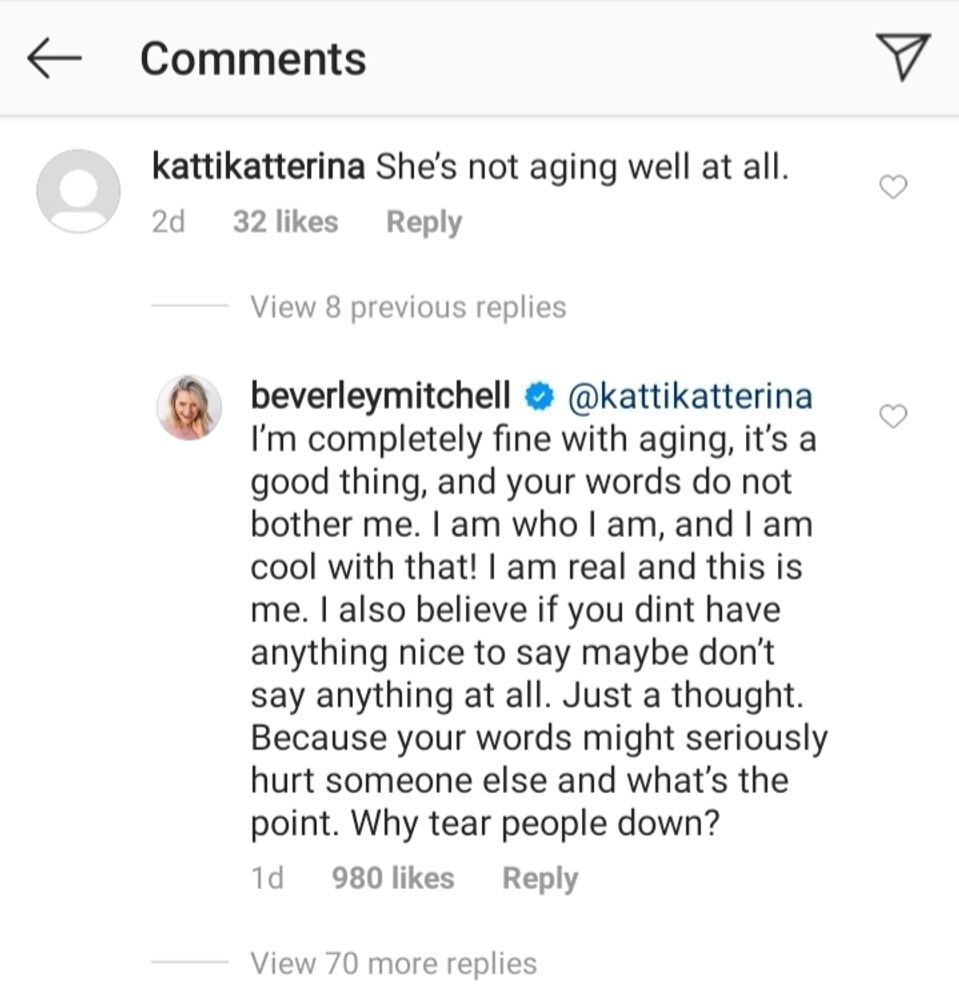Click the Comments header title
The height and width of the screenshot is (994, 959).
tap(253, 58)
